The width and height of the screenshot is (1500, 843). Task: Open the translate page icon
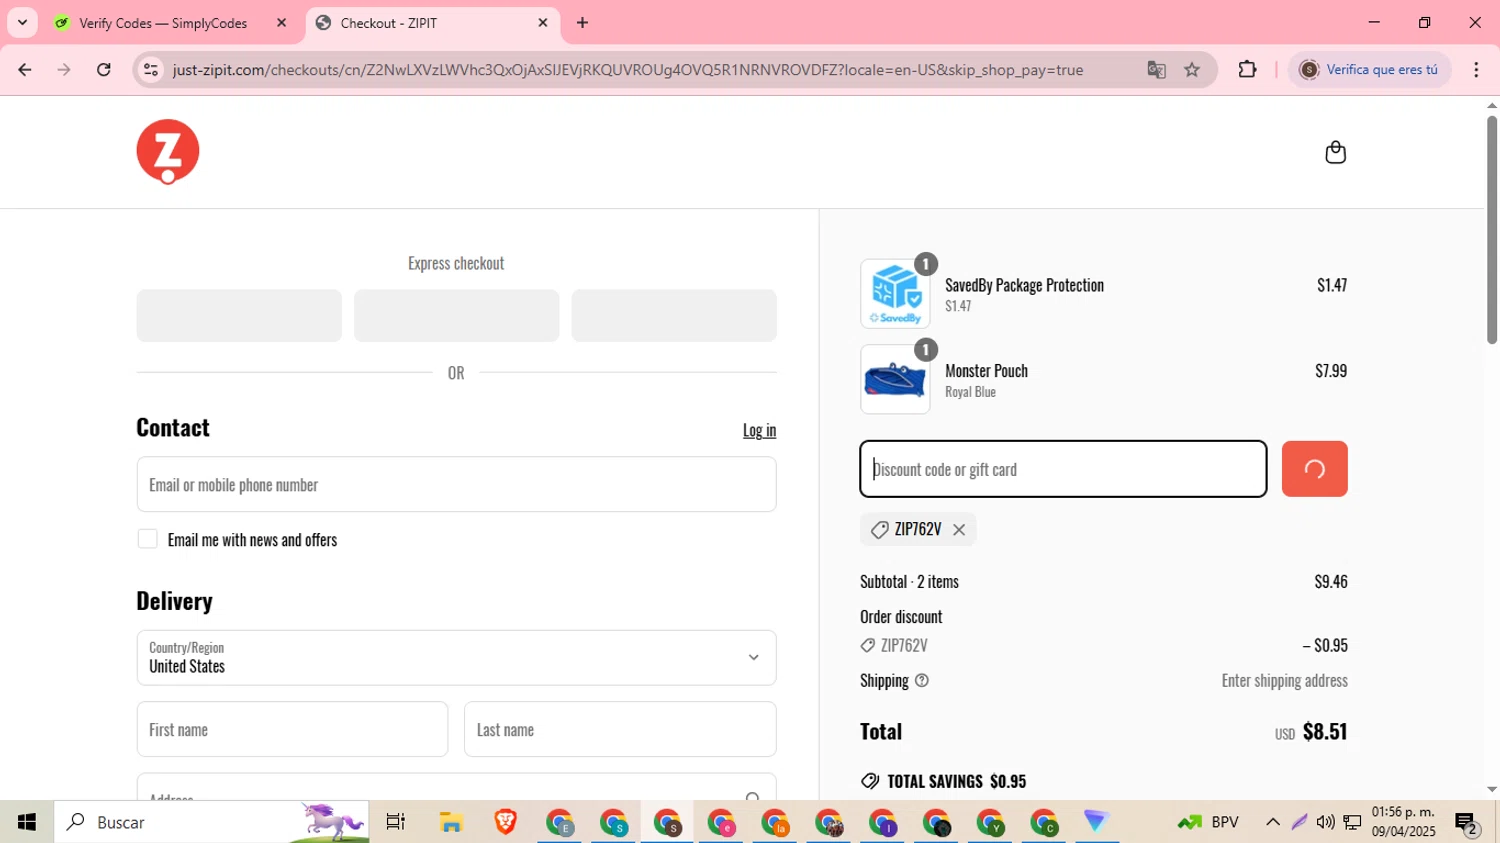pos(1156,70)
